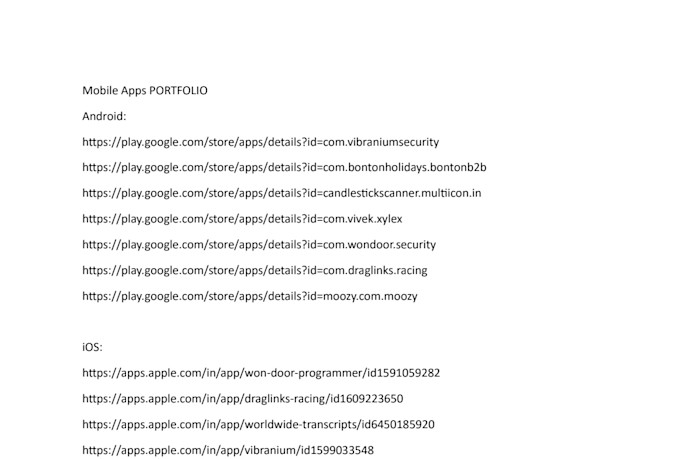The width and height of the screenshot is (680, 459).
Task: Open the com.draglinks.racing Play Store link
Action: (x=255, y=271)
